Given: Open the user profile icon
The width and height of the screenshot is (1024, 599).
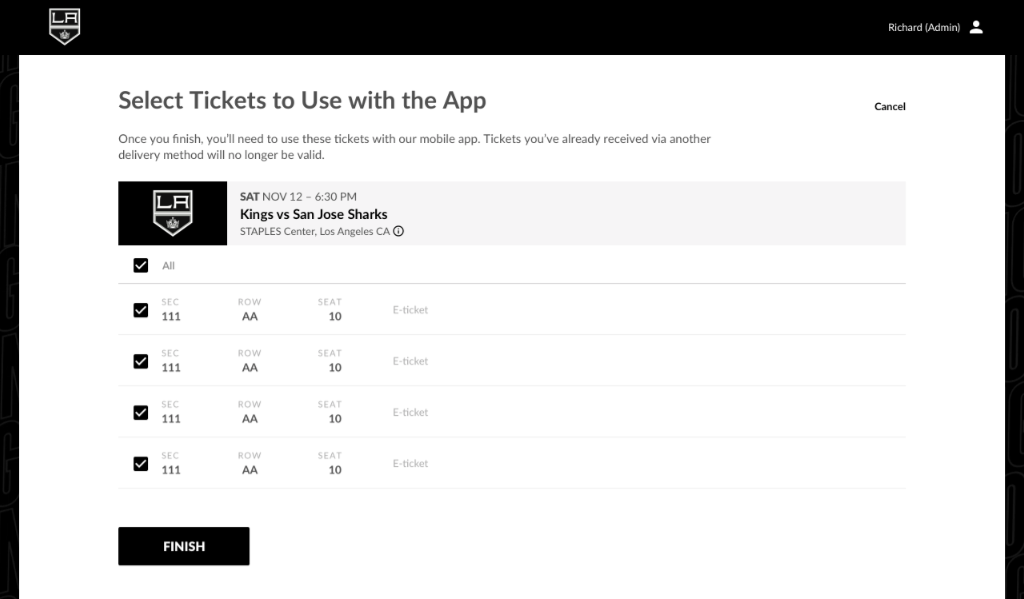Looking at the screenshot, I should pos(976,27).
